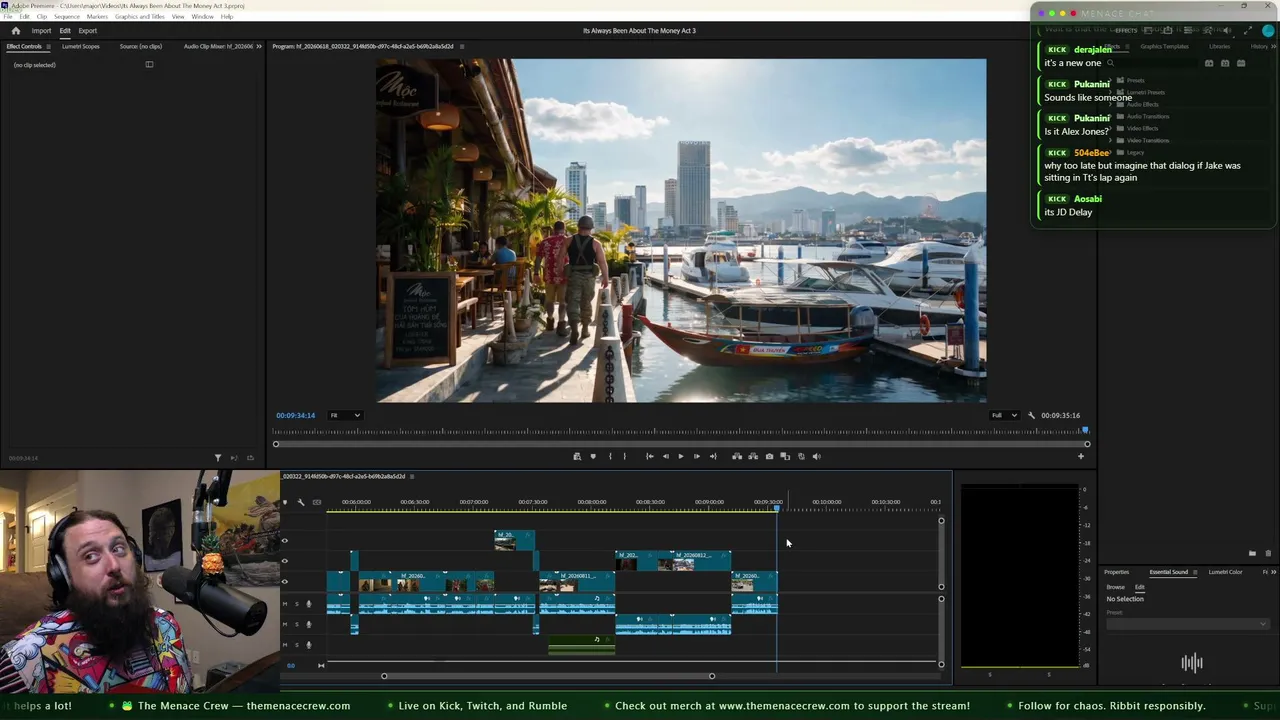Step forward one frame

pyautogui.click(x=697, y=457)
